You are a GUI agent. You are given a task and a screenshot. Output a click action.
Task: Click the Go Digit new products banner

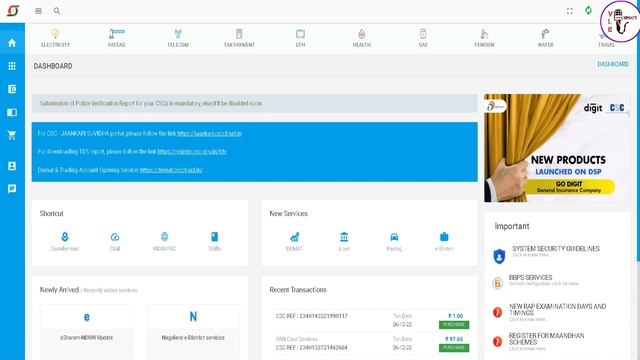point(557,148)
